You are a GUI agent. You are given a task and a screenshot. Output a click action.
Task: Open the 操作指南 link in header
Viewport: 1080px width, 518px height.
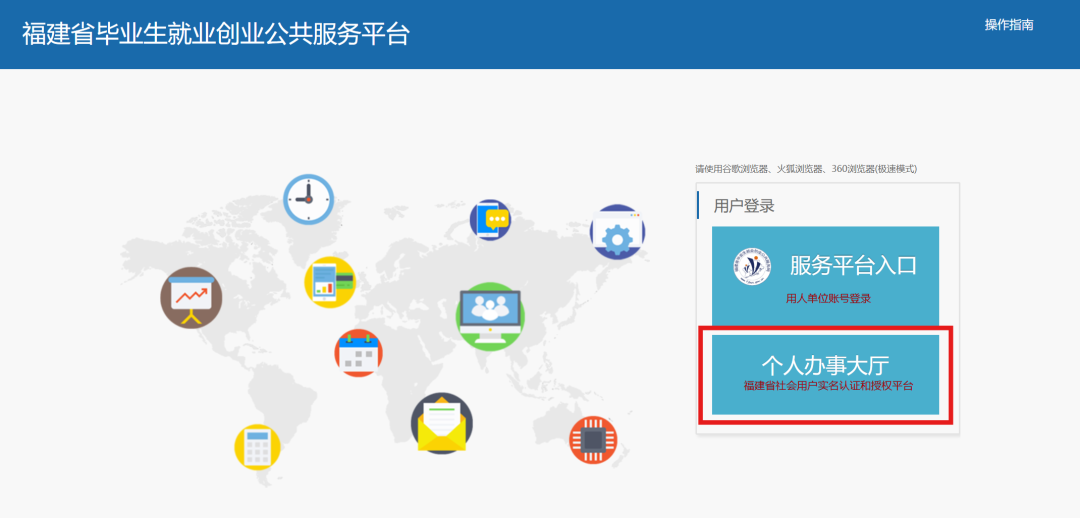1009,25
